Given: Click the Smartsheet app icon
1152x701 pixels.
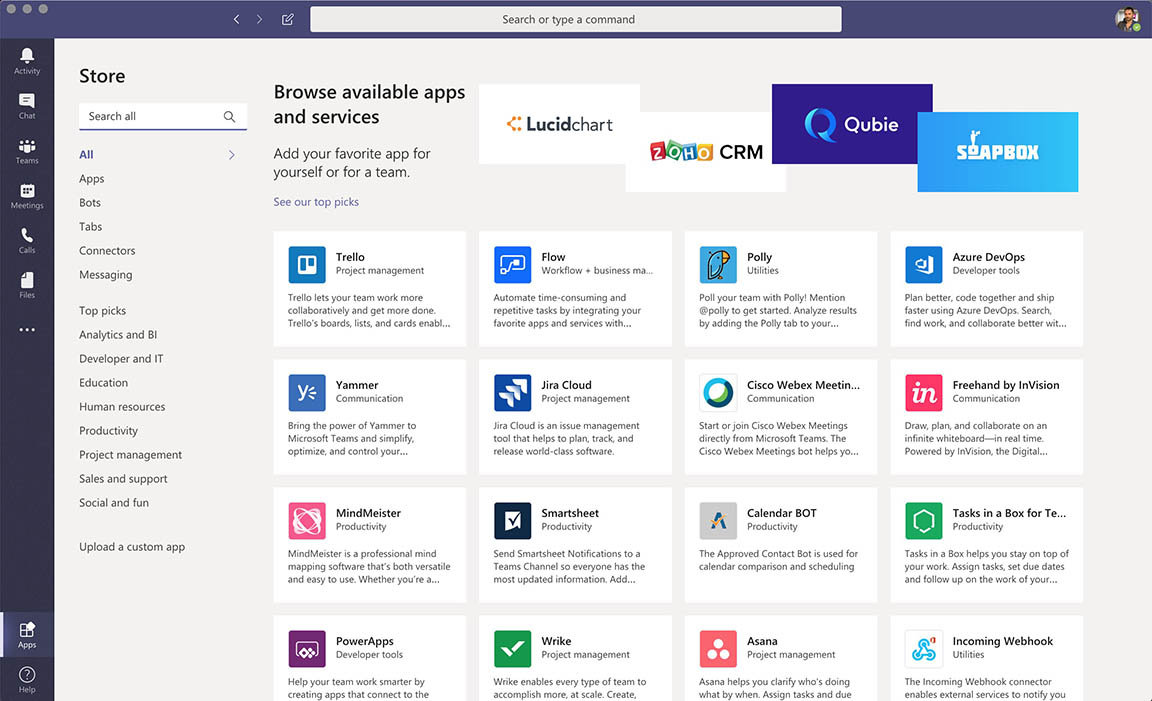Looking at the screenshot, I should click(x=513, y=520).
